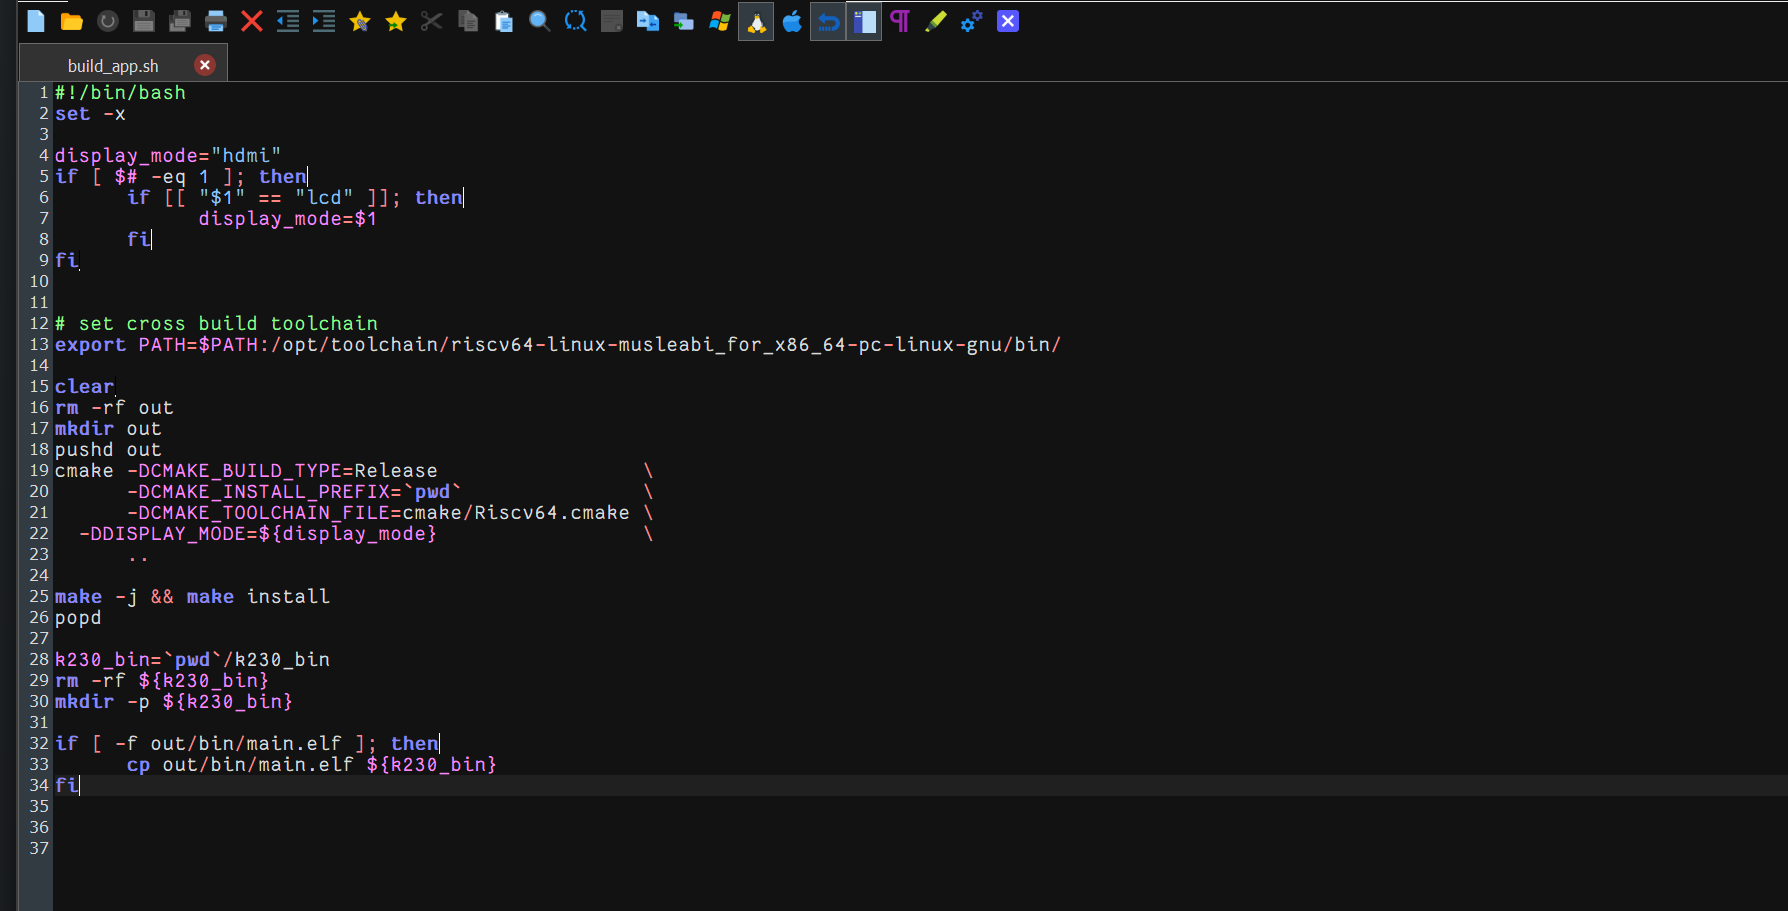Image resolution: width=1788 pixels, height=911 pixels.
Task: Click 'pushd out' on line 18
Action: point(108,449)
